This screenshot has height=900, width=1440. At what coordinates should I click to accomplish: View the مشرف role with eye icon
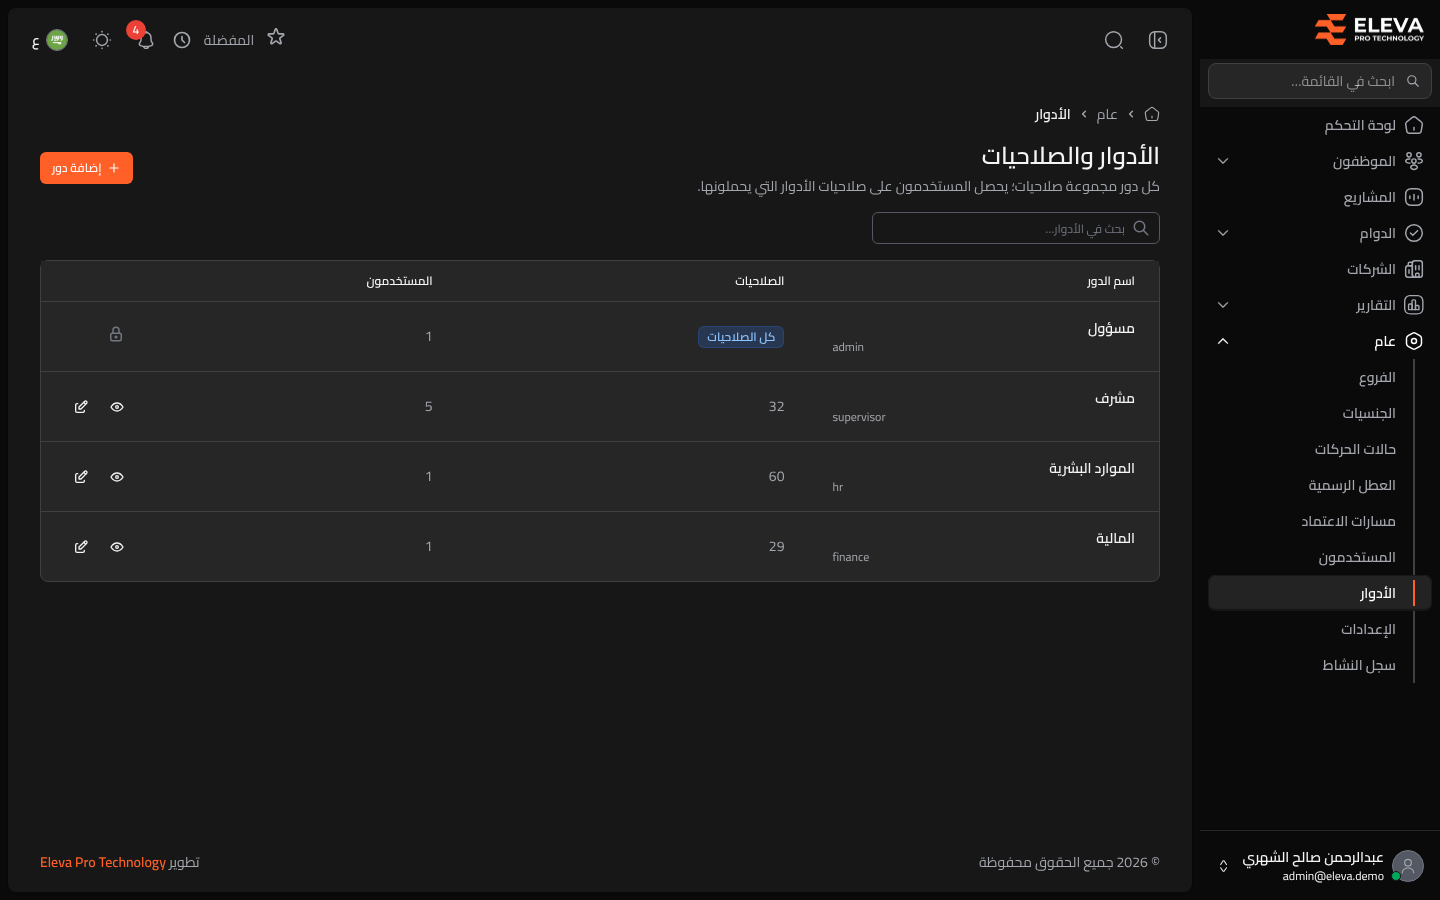pos(117,407)
